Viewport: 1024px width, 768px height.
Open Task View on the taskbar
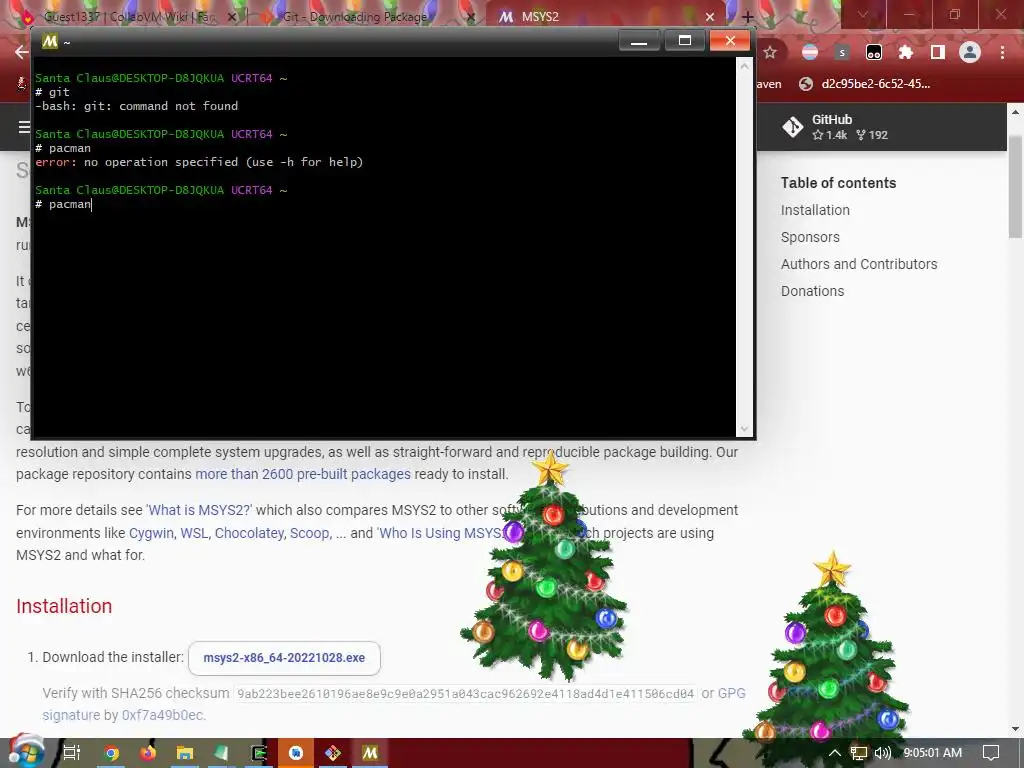72,753
